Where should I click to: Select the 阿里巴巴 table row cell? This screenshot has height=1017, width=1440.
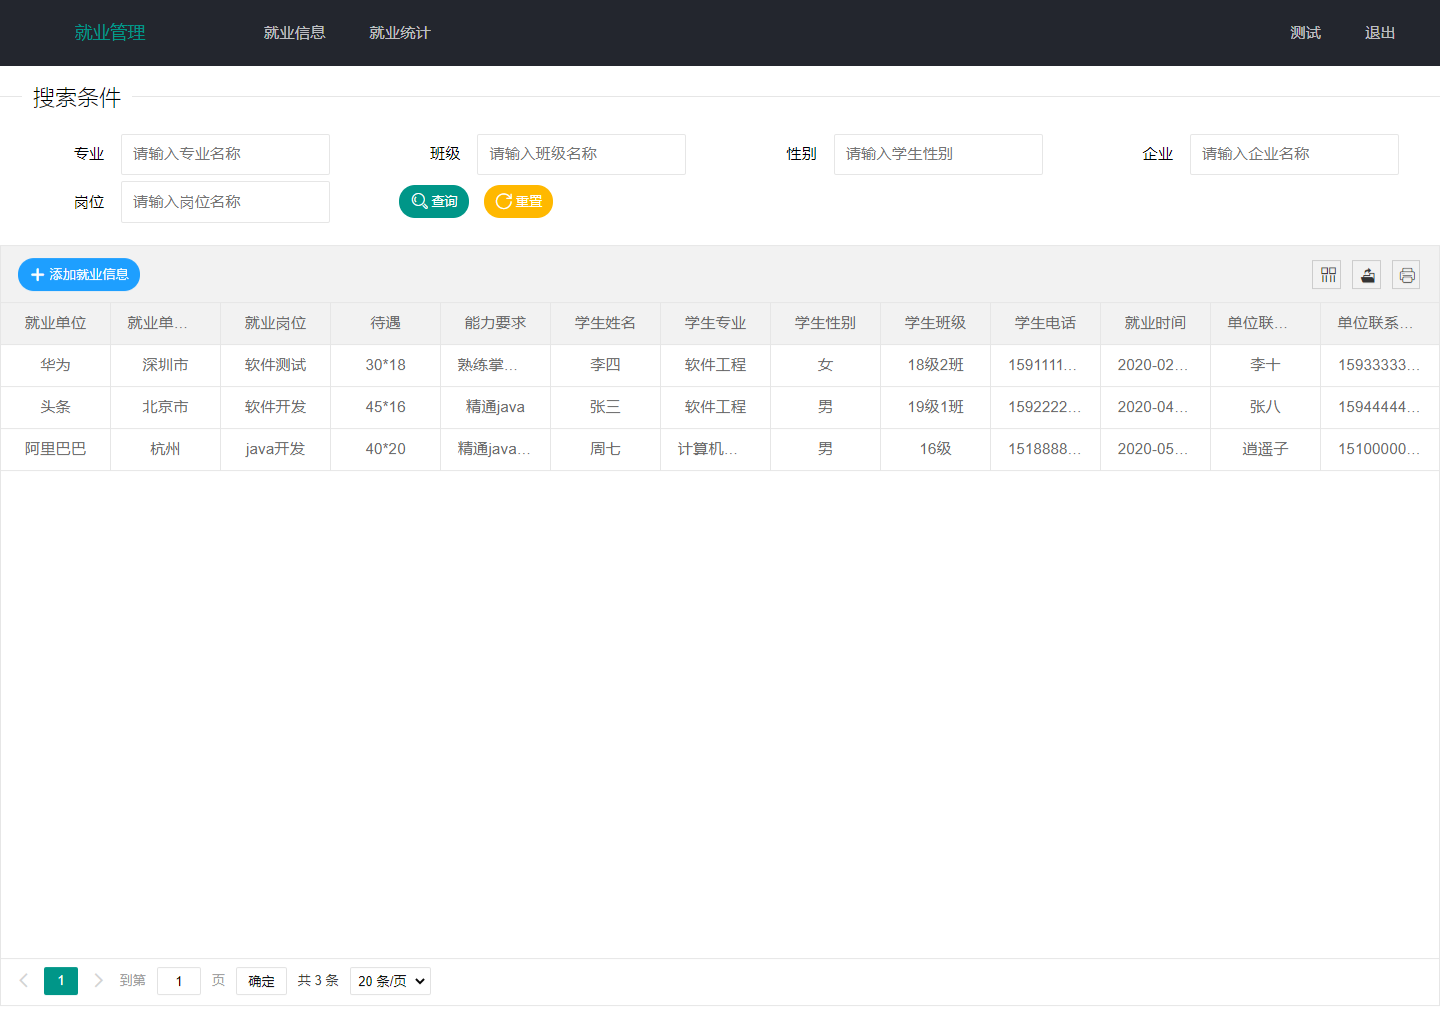56,449
